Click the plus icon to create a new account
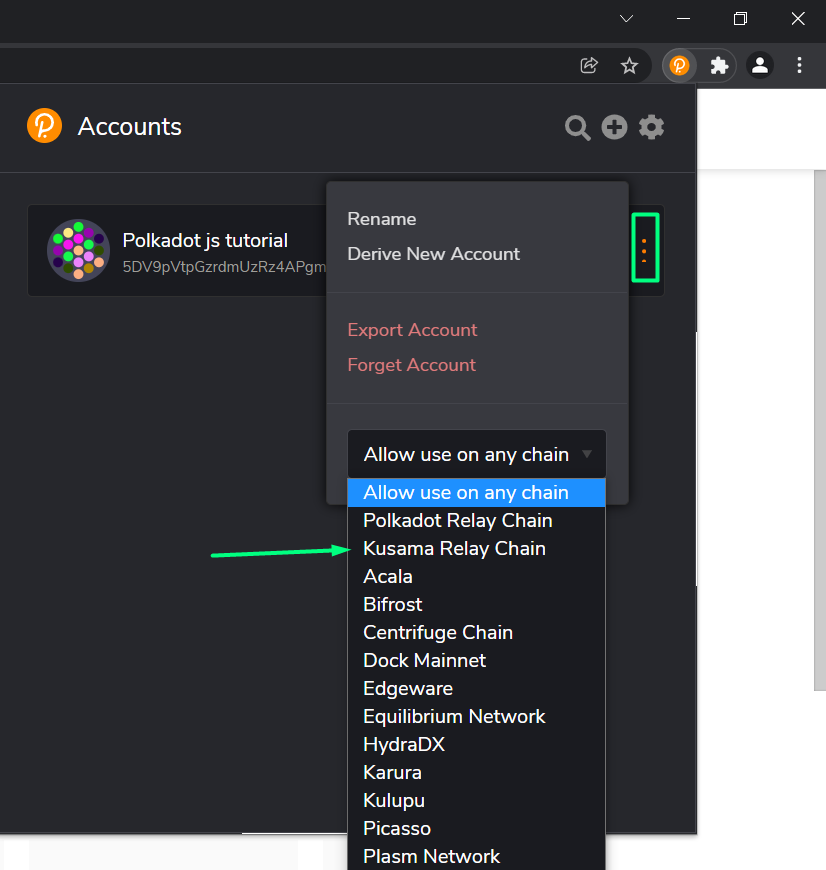This screenshot has width=826, height=870. [x=614, y=127]
